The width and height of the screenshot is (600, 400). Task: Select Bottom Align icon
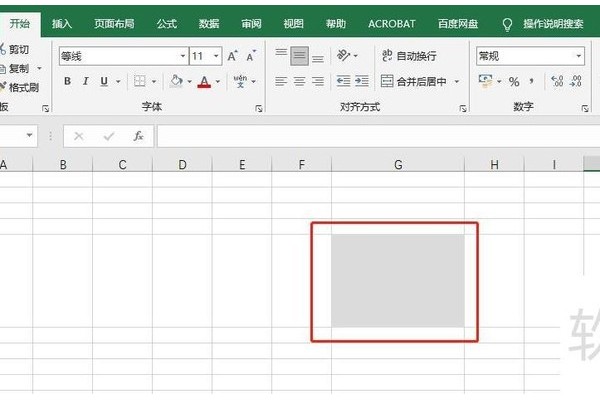coord(318,59)
